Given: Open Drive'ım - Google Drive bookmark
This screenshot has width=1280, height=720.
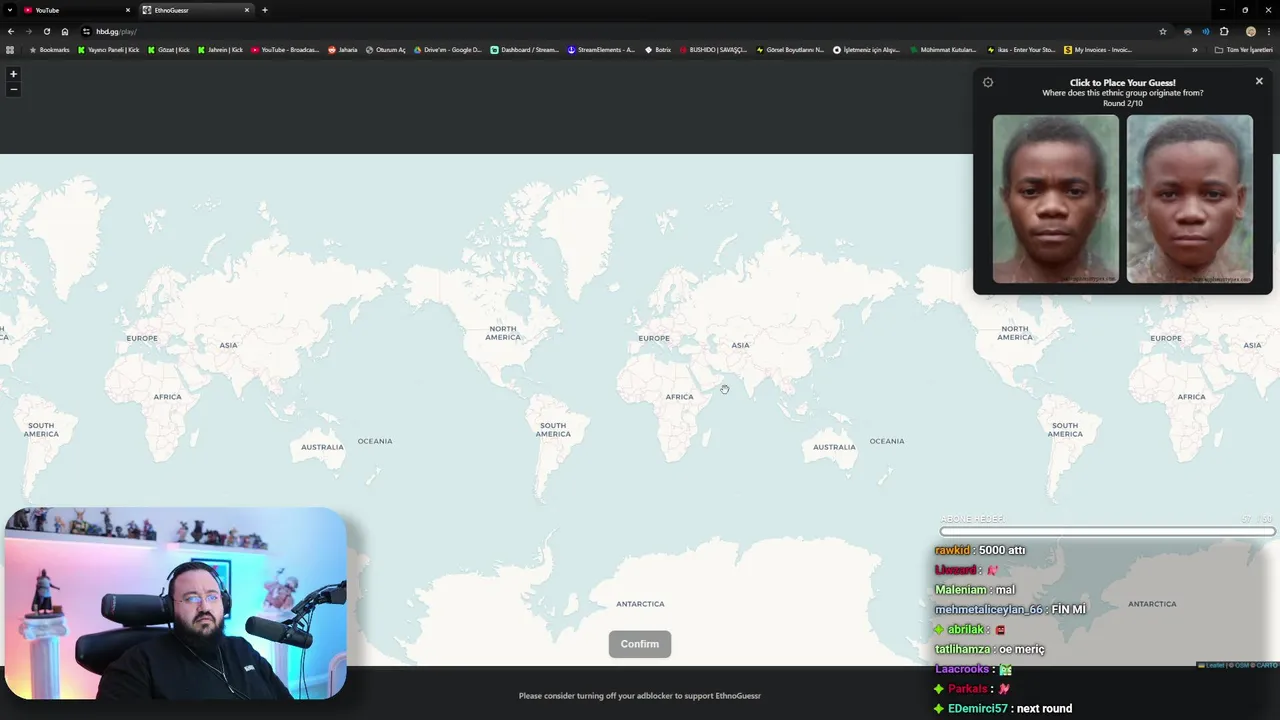Looking at the screenshot, I should click(447, 49).
